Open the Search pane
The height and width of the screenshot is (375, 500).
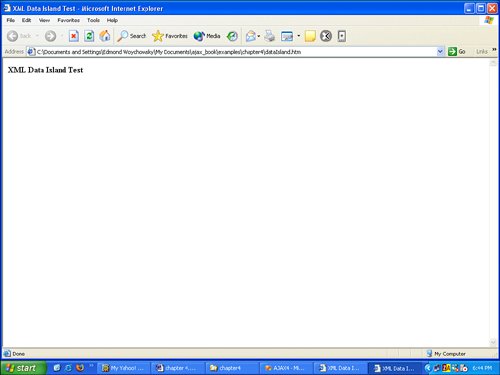(132, 36)
